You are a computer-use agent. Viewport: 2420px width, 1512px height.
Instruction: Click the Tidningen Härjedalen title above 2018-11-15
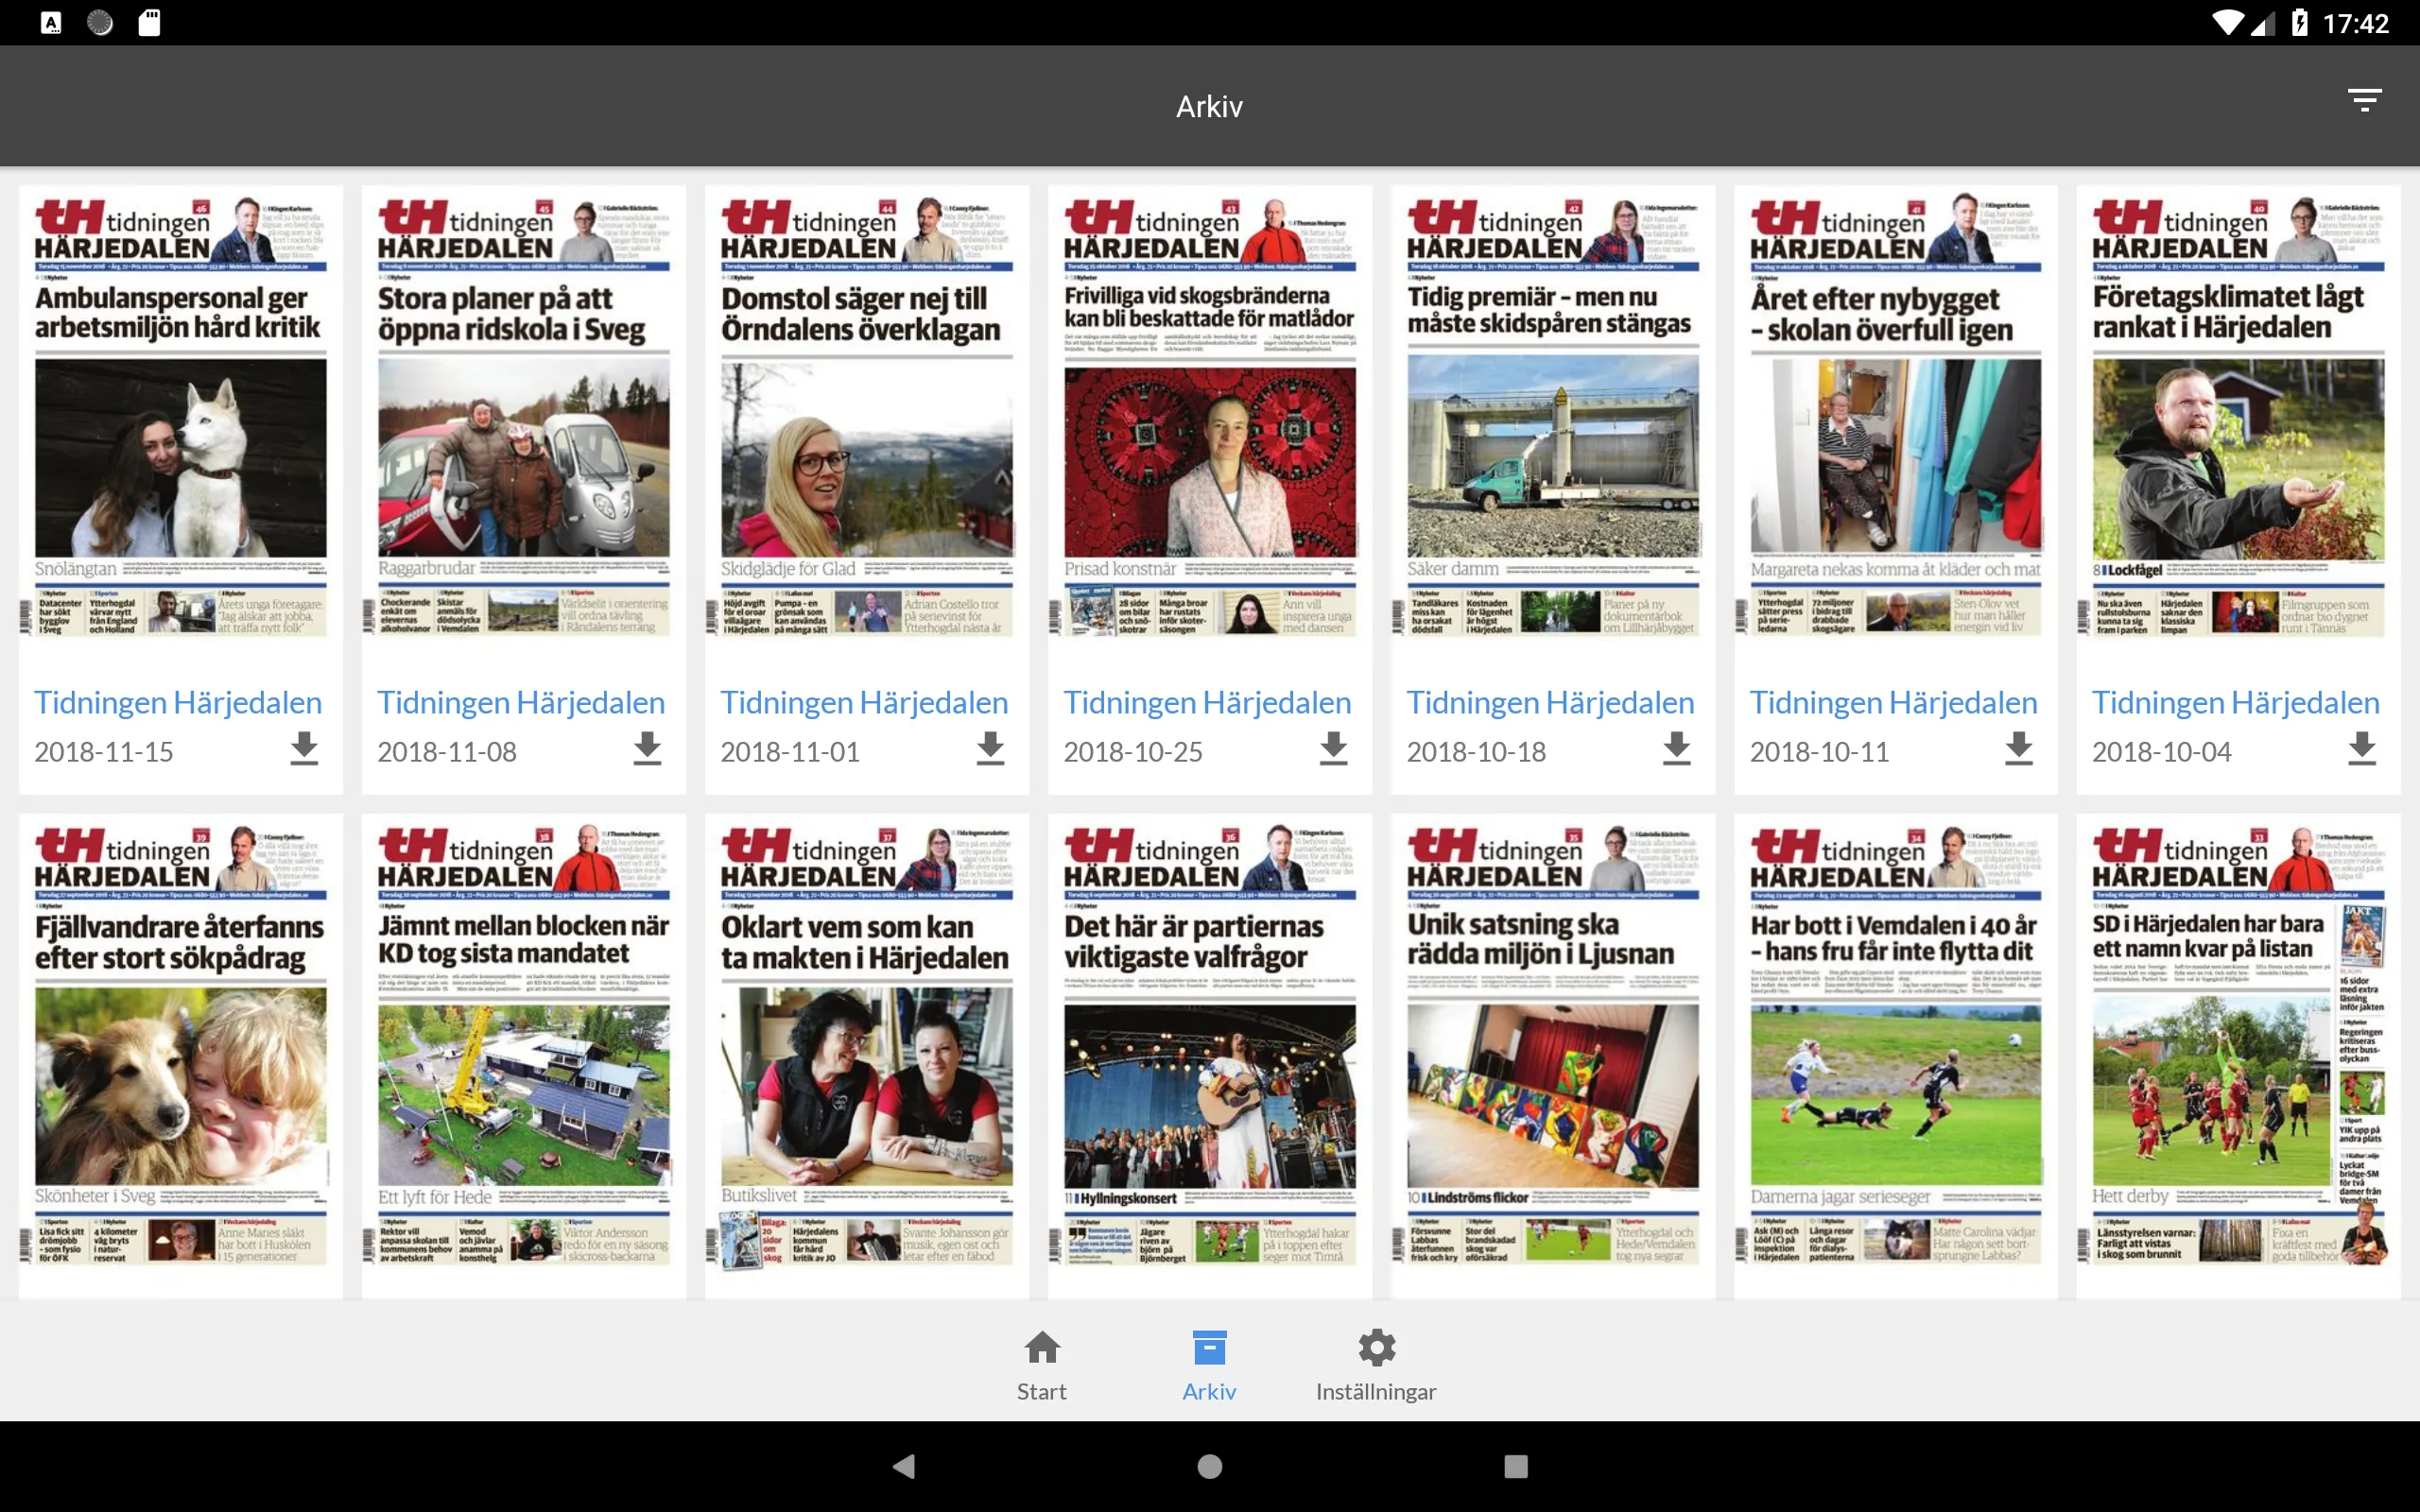pos(178,703)
